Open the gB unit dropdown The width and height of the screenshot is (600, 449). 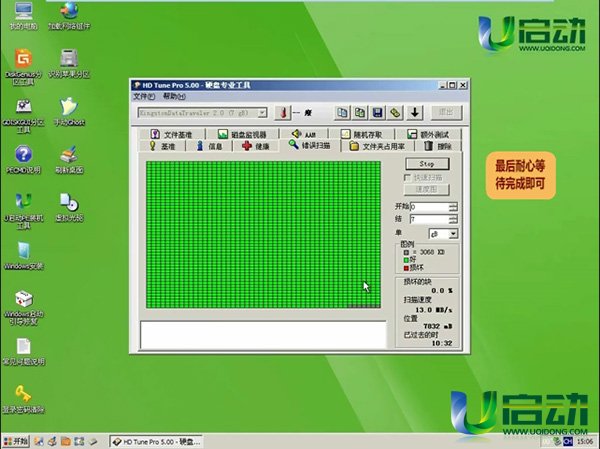point(453,233)
